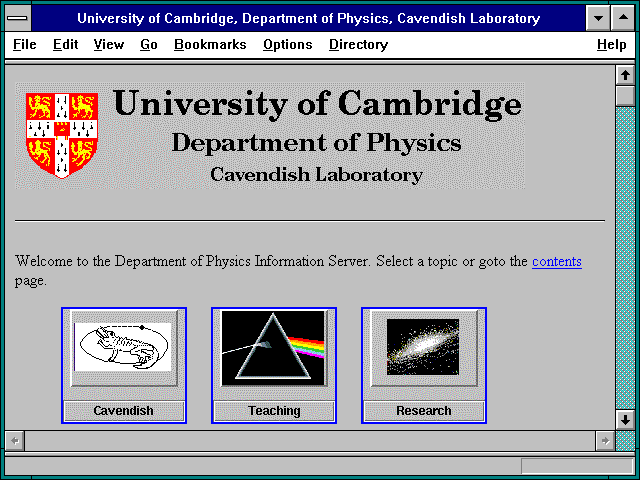
Task: Click the vertical scrollbar up arrow
Action: pyautogui.click(x=625, y=76)
